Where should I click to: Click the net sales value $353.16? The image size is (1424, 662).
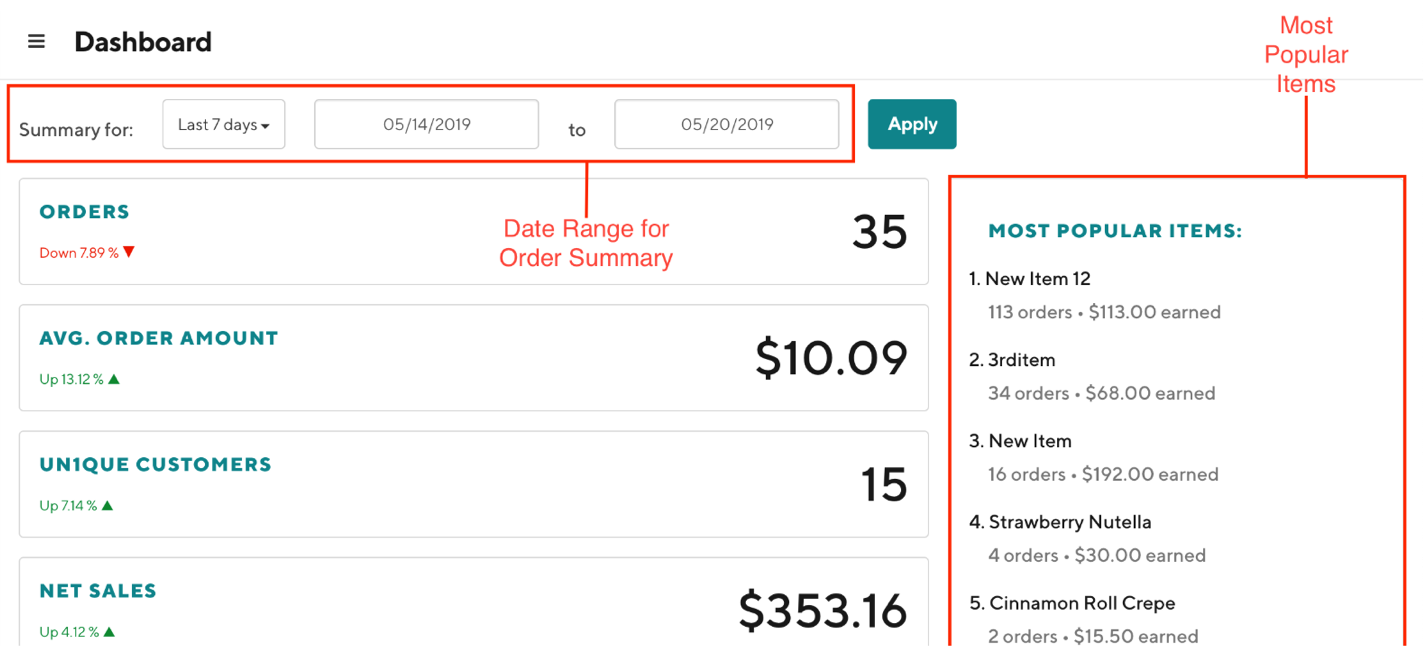[823, 610]
